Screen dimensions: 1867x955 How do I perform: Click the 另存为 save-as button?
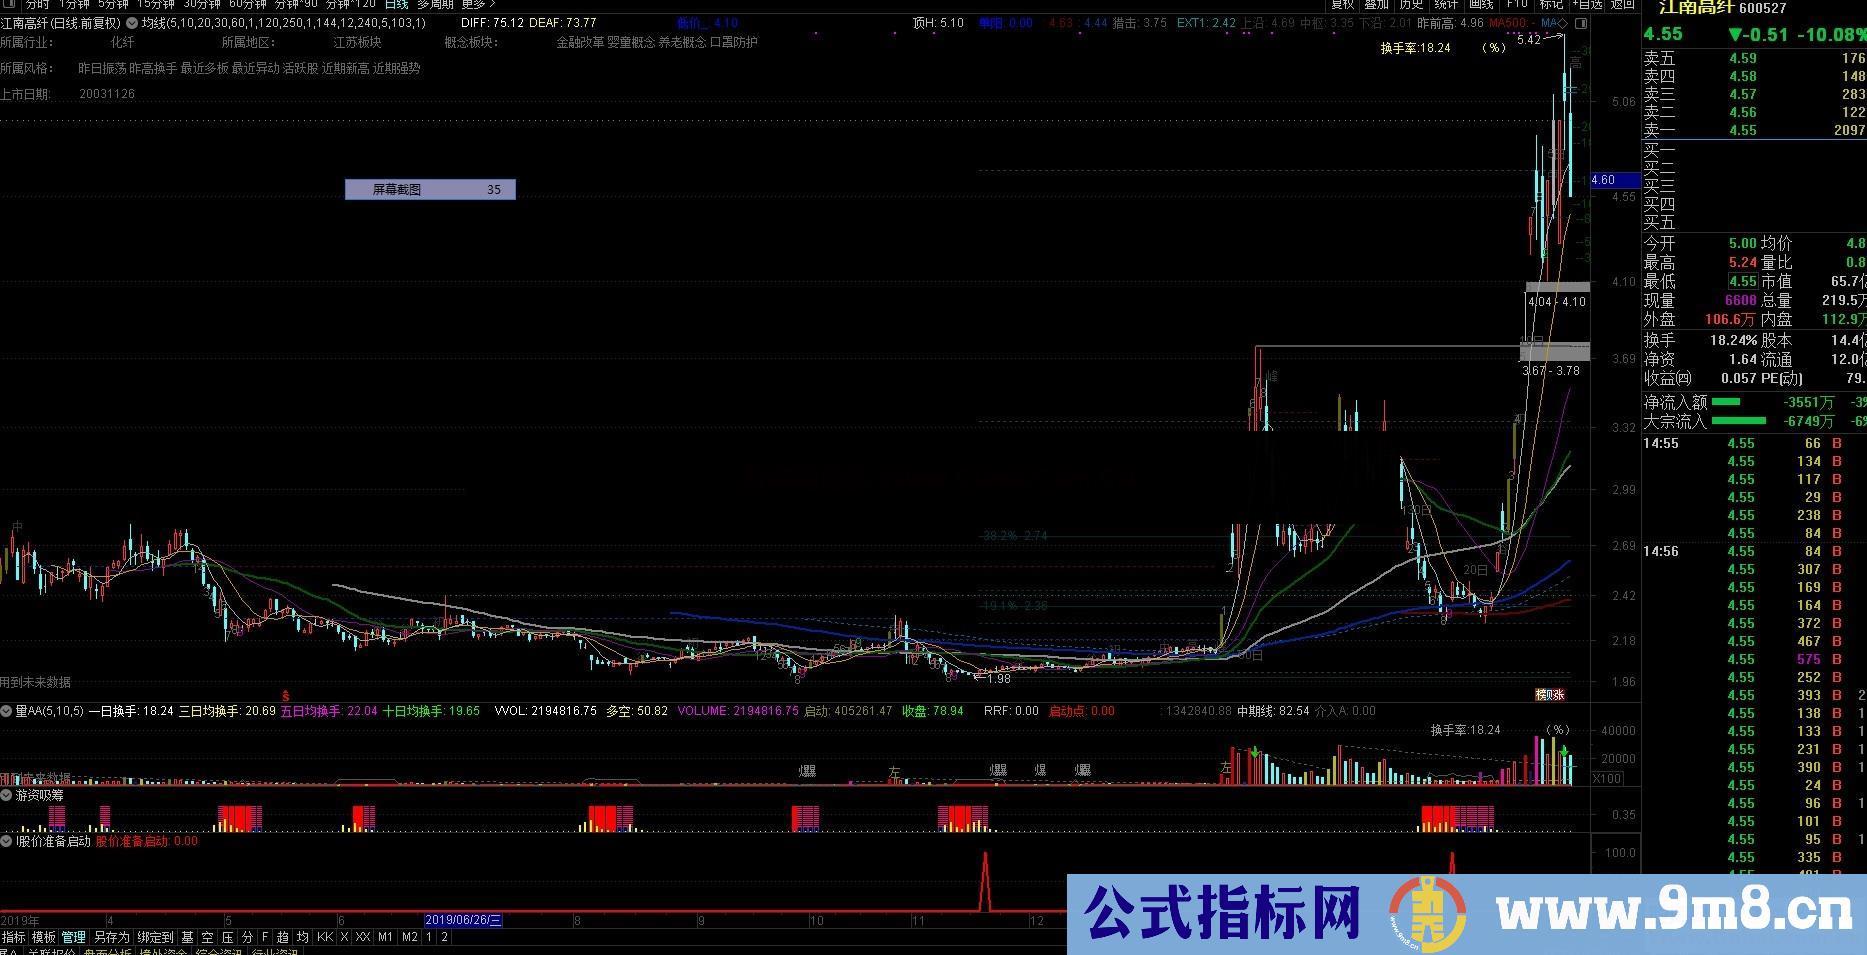pos(111,938)
